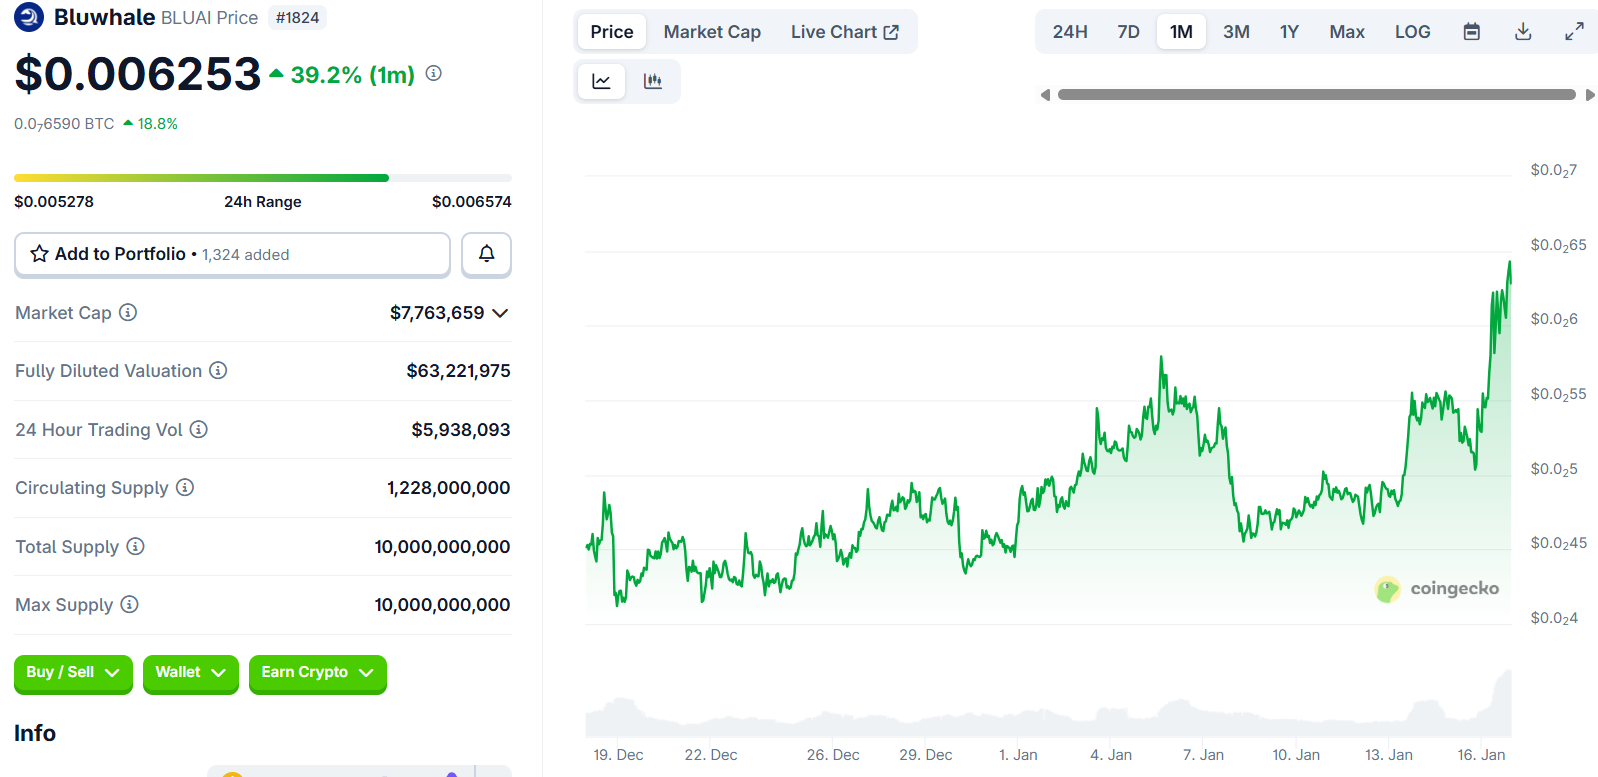Open the Buy / Sell dropdown

[x=73, y=673]
